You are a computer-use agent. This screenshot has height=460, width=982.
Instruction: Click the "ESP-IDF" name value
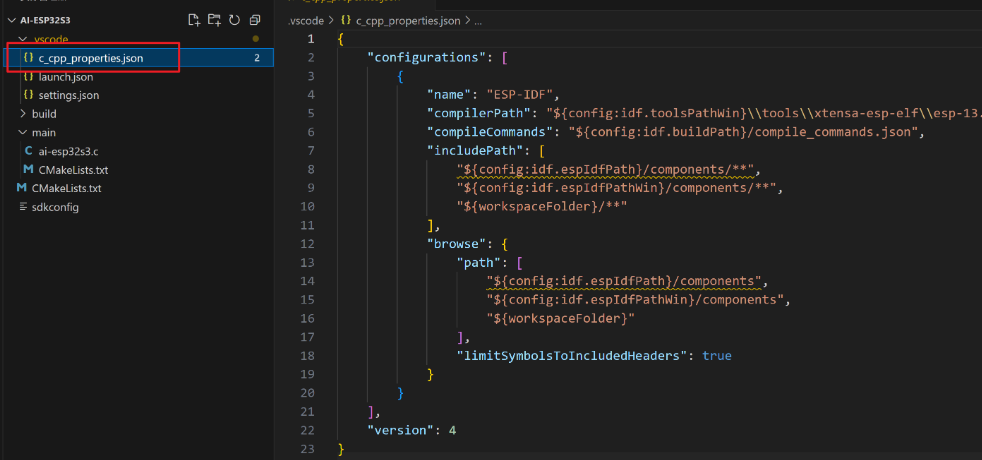pyautogui.click(x=520, y=95)
